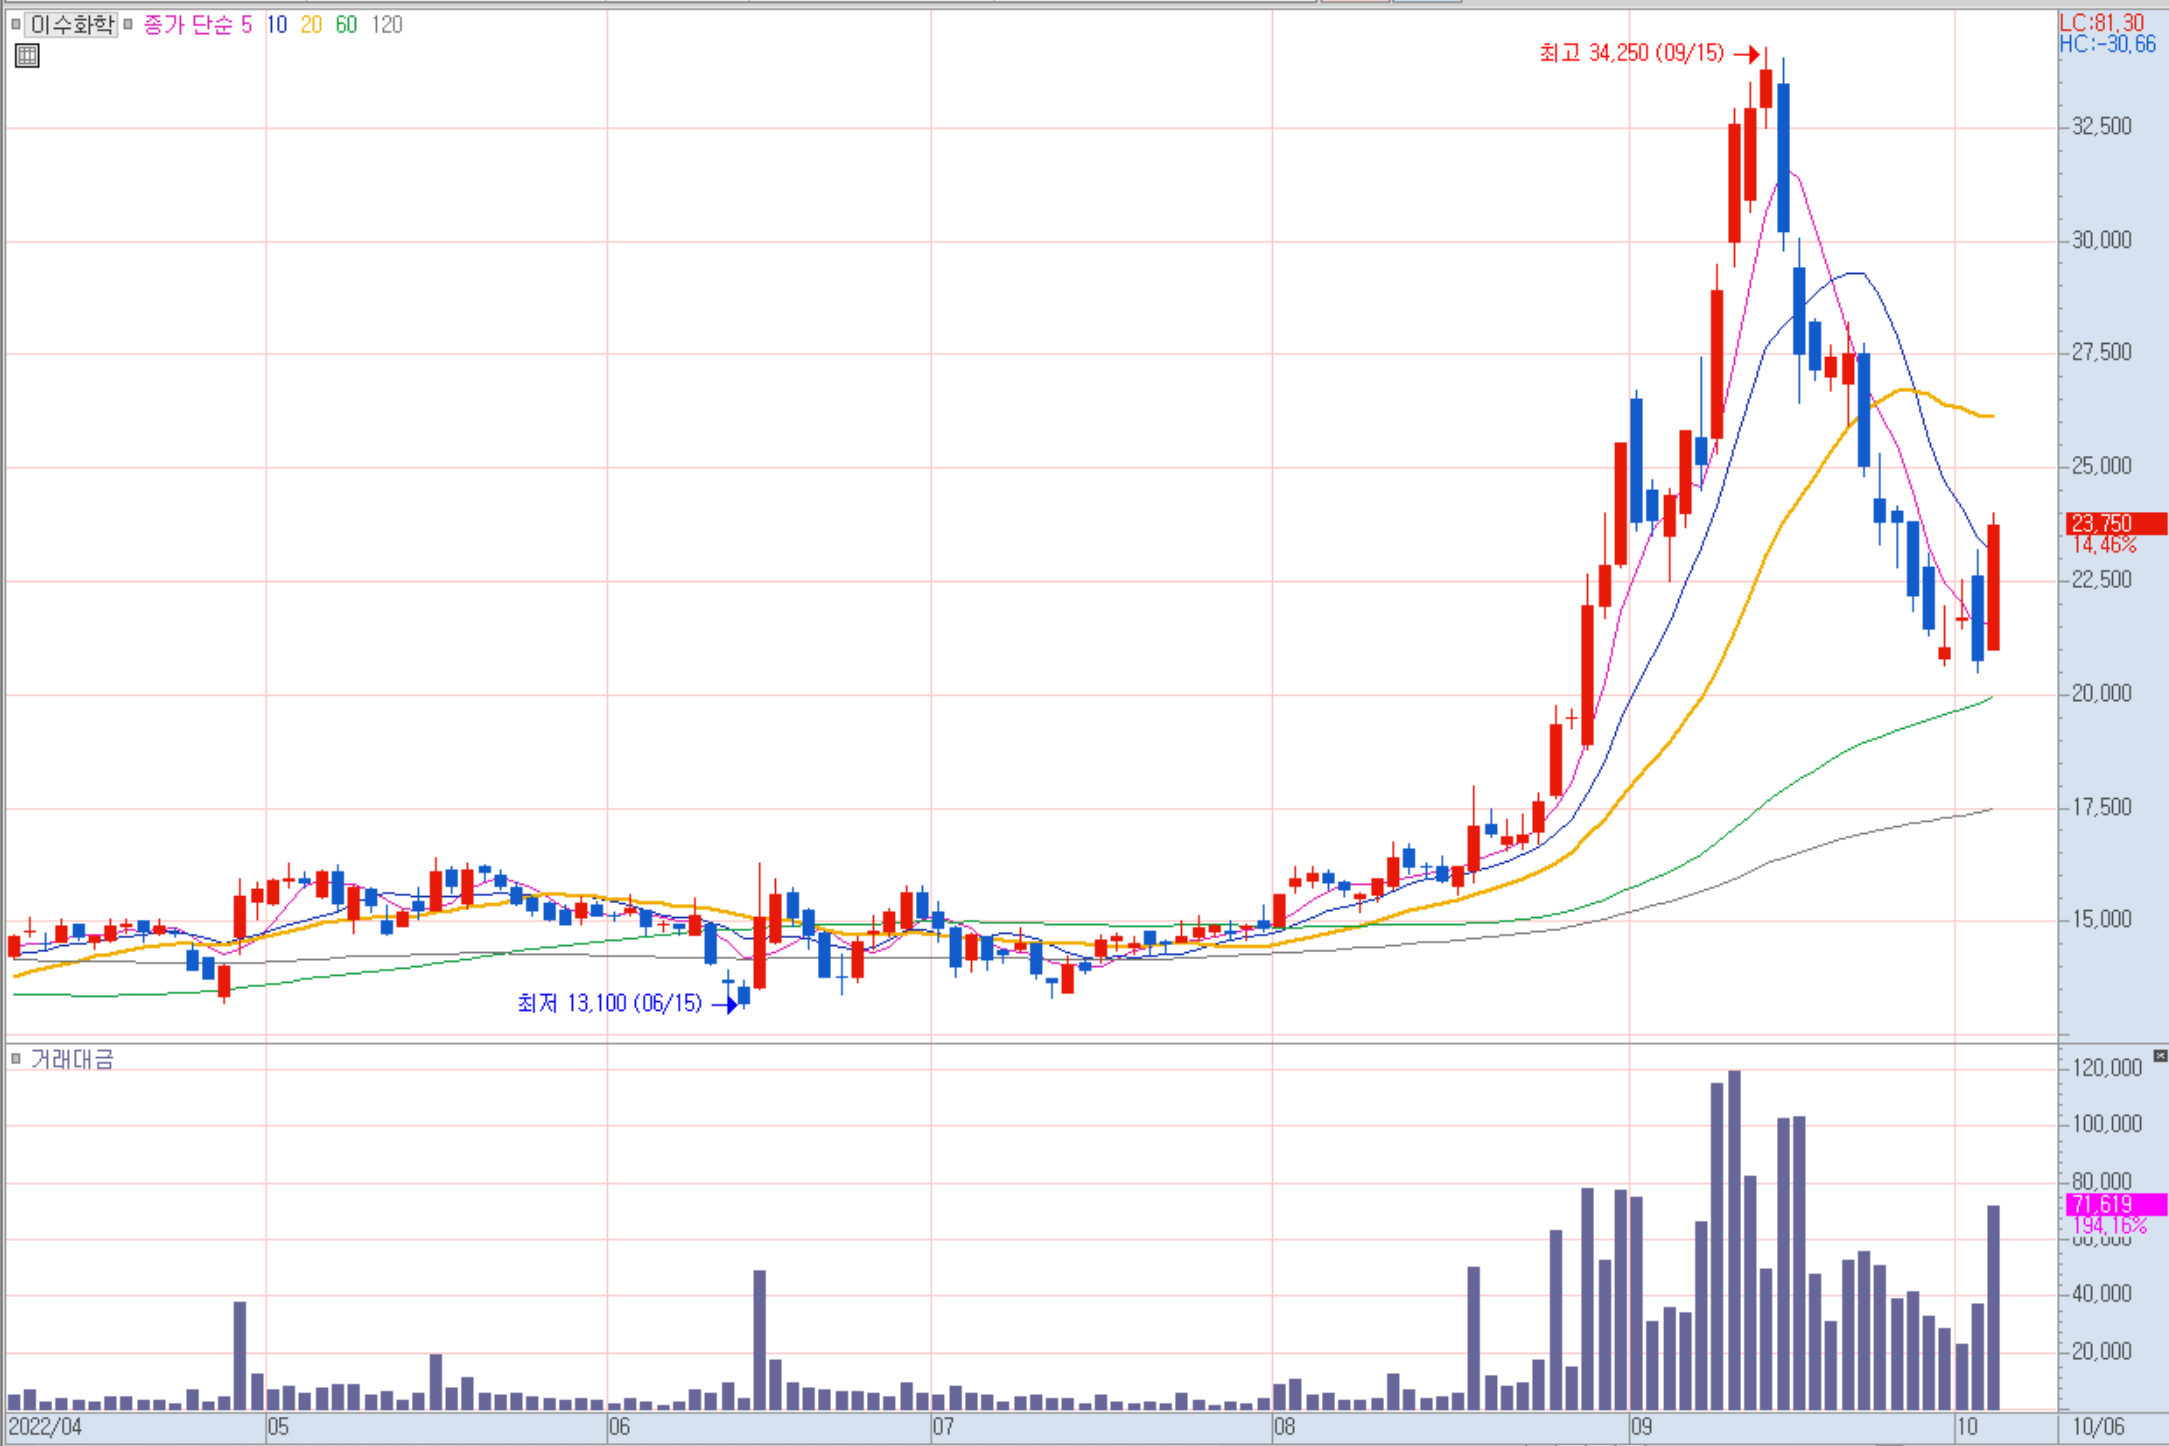
Task: Click the LC:81,30 indicator text
Action: tap(2101, 22)
